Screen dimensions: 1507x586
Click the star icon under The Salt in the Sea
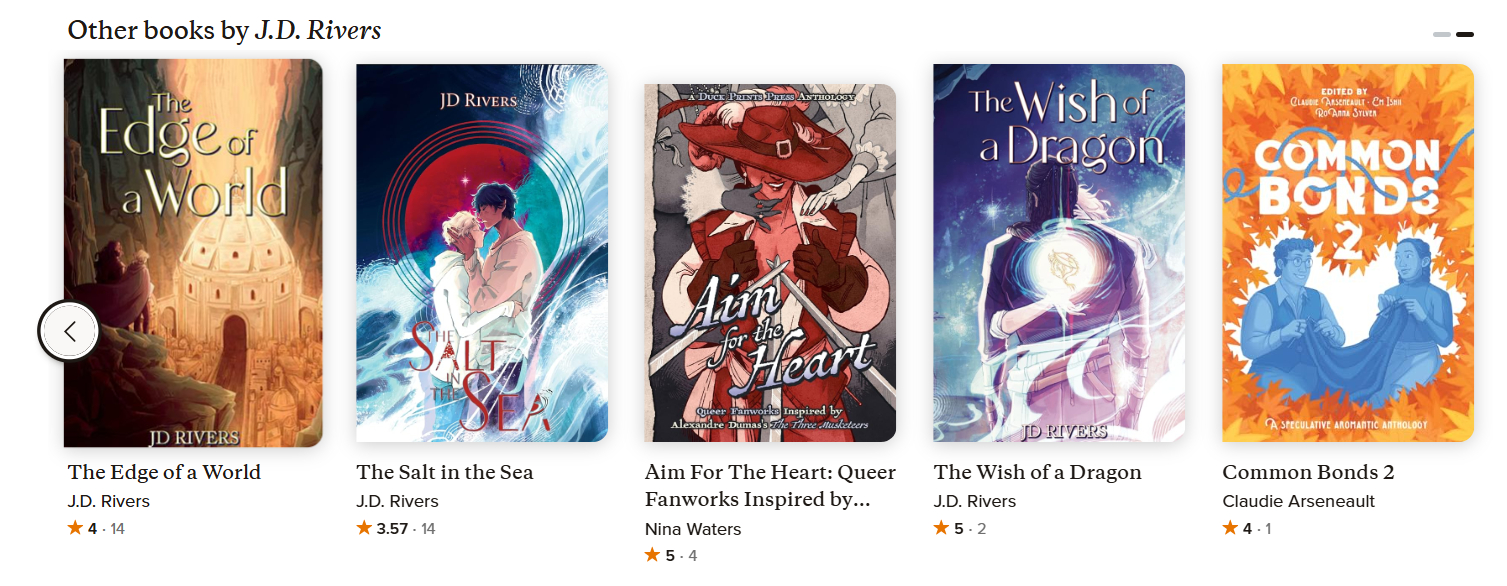364,528
